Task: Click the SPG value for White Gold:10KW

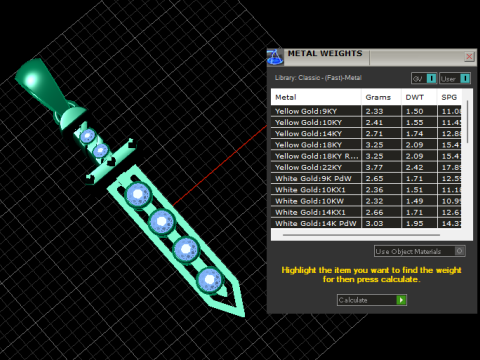Action: [x=450, y=201]
